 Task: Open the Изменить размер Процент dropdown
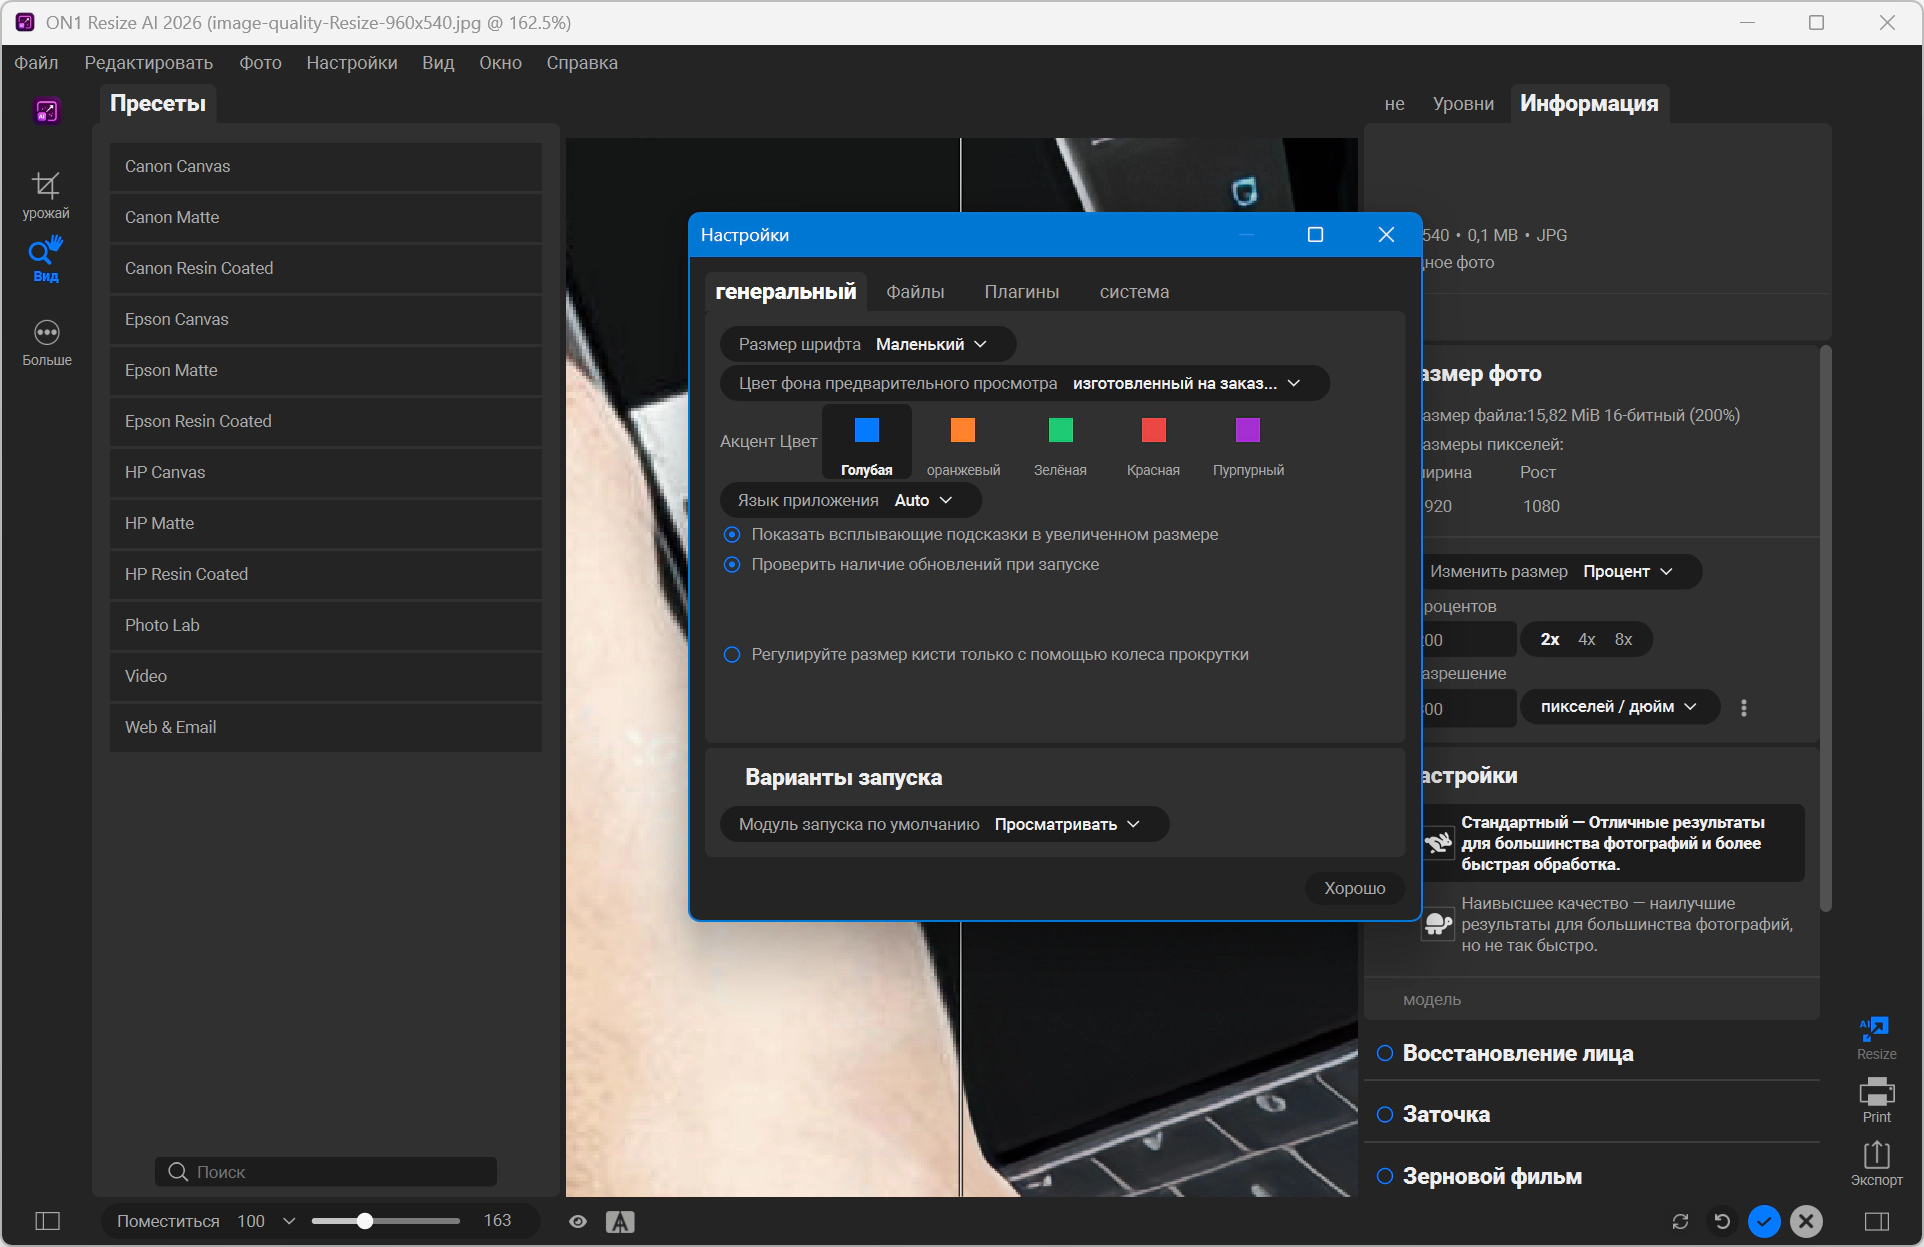click(x=1560, y=571)
